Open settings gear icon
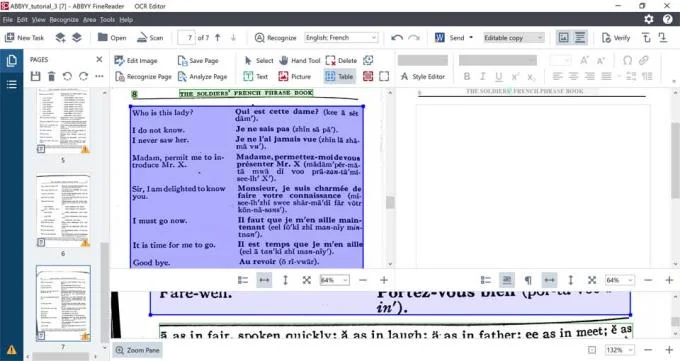 (x=649, y=19)
